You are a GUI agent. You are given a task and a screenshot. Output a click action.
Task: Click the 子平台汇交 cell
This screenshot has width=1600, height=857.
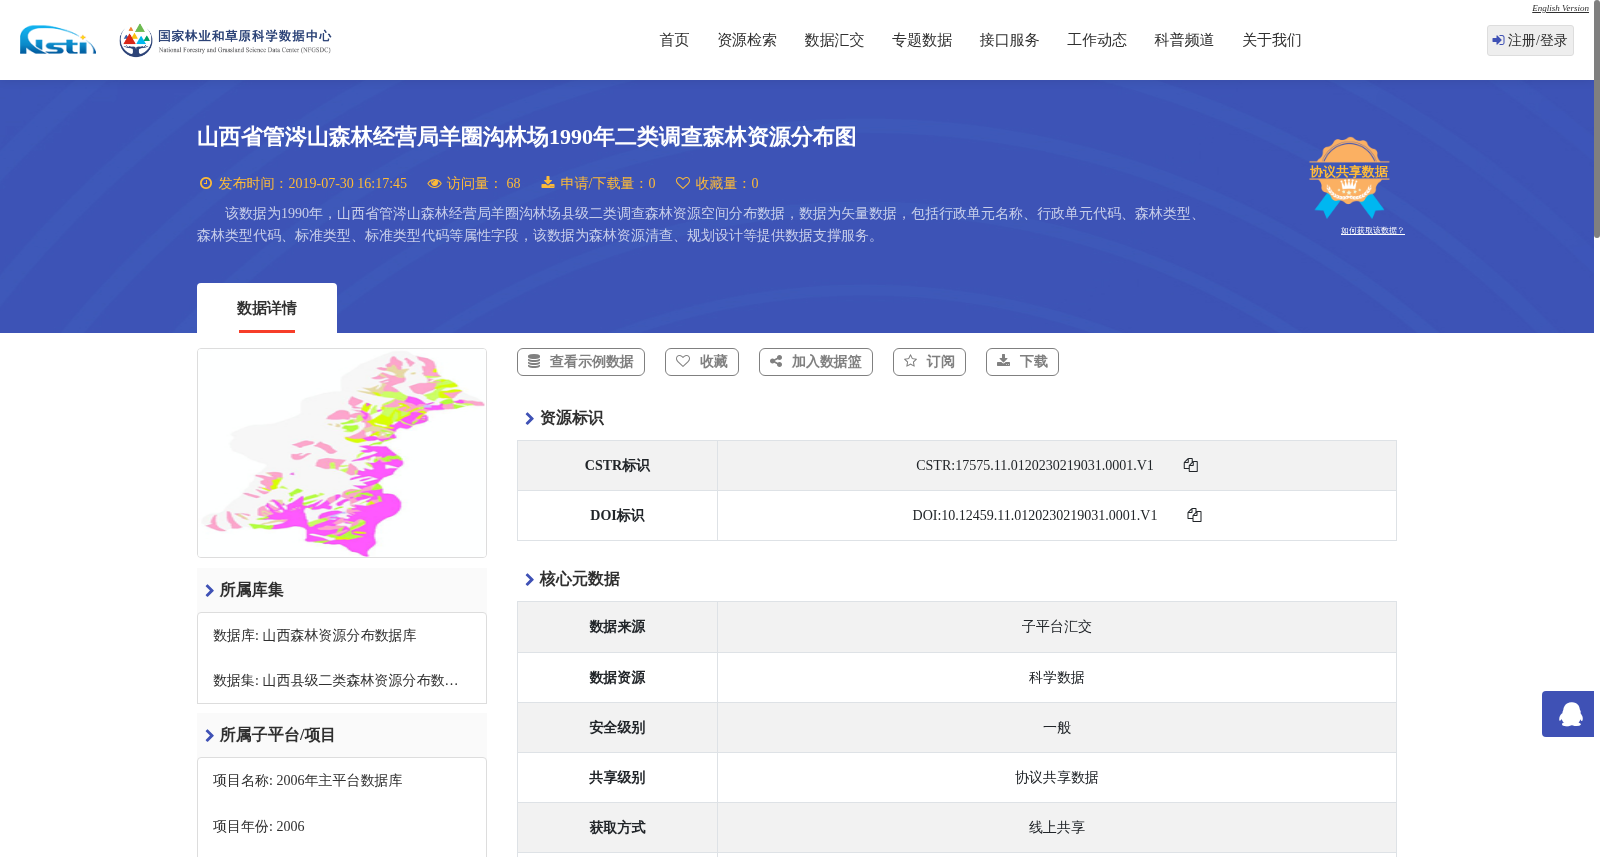pos(1057,627)
